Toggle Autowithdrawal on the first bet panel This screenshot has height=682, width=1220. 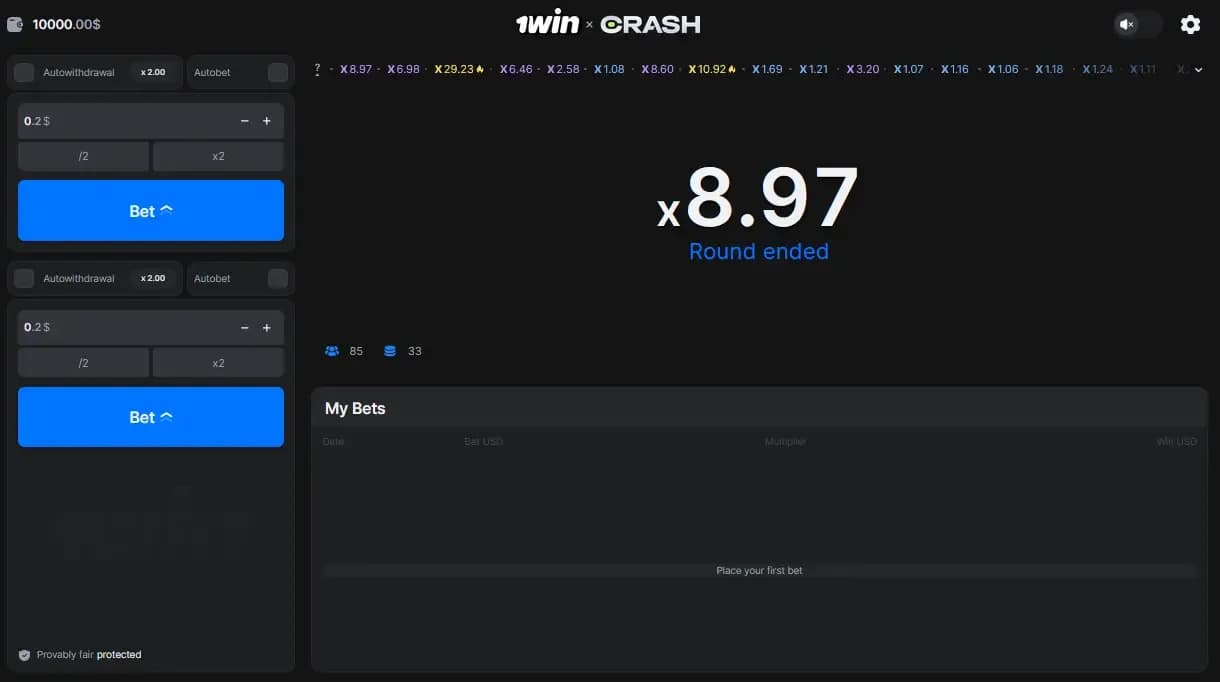pyautogui.click(x=23, y=72)
